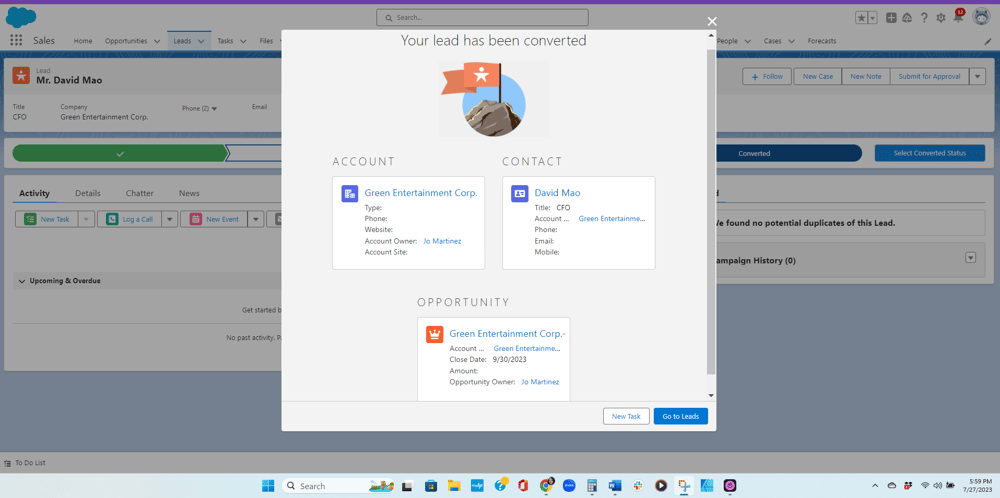Image resolution: width=1000 pixels, height=498 pixels.
Task: Click the Account building icon in dialog
Action: pyautogui.click(x=349, y=194)
